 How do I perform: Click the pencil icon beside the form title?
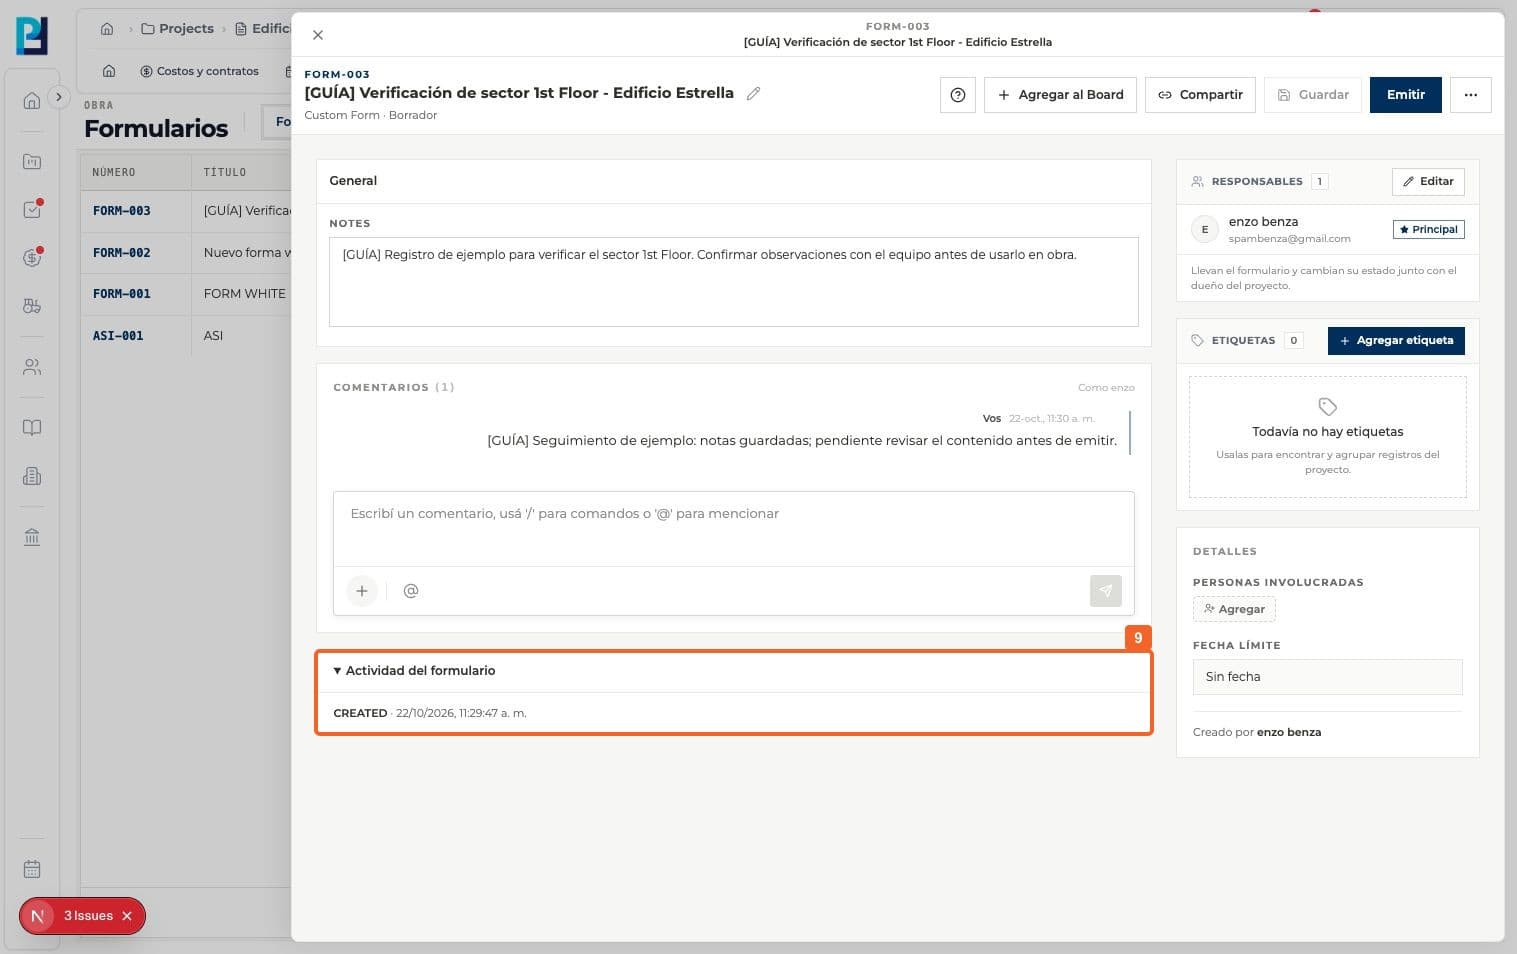pos(753,93)
